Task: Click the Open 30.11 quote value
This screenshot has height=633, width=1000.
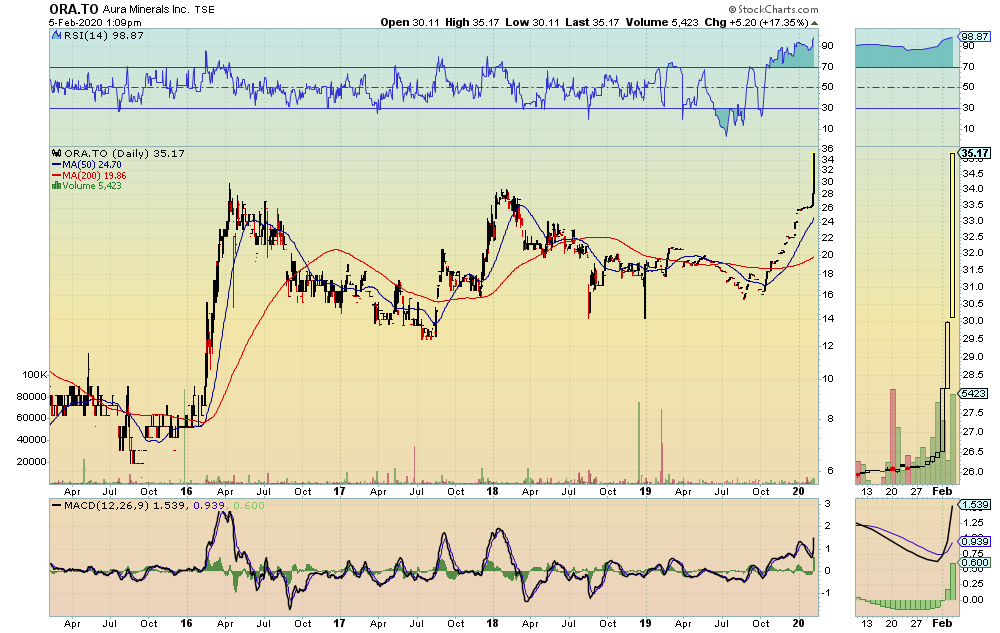Action: point(409,22)
